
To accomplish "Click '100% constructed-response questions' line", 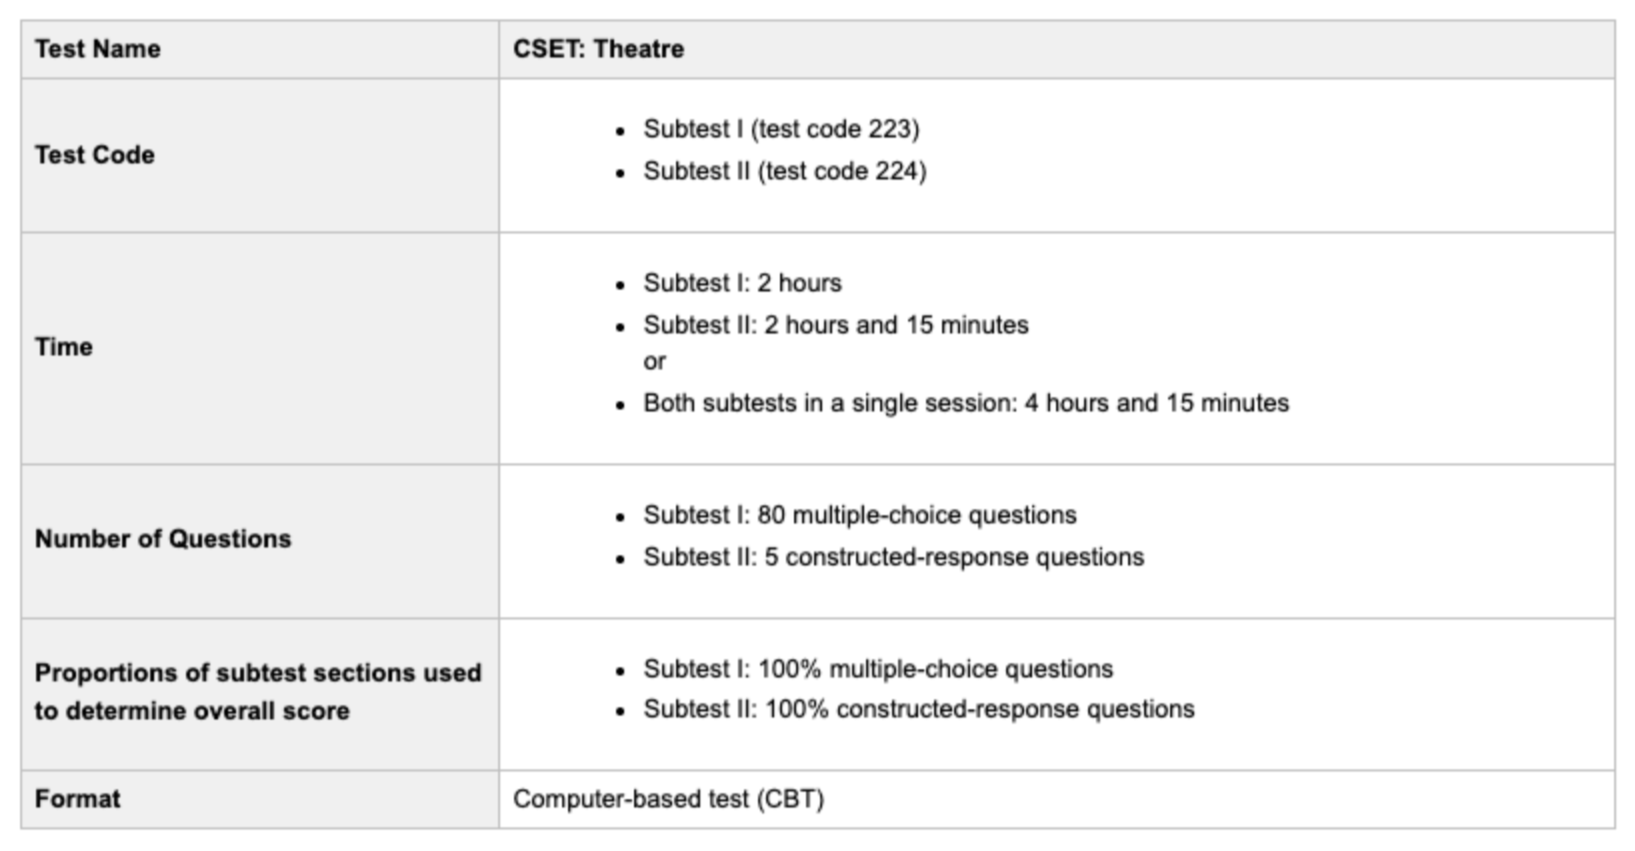I will [919, 709].
